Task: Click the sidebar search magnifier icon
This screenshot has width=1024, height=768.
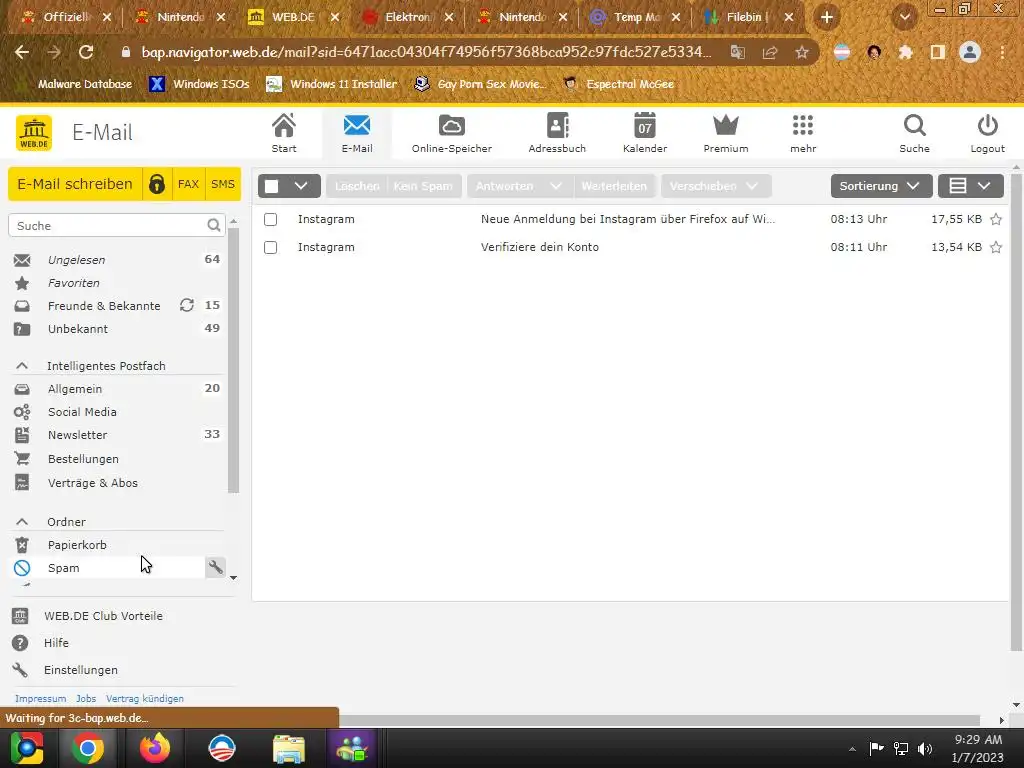Action: tap(214, 225)
